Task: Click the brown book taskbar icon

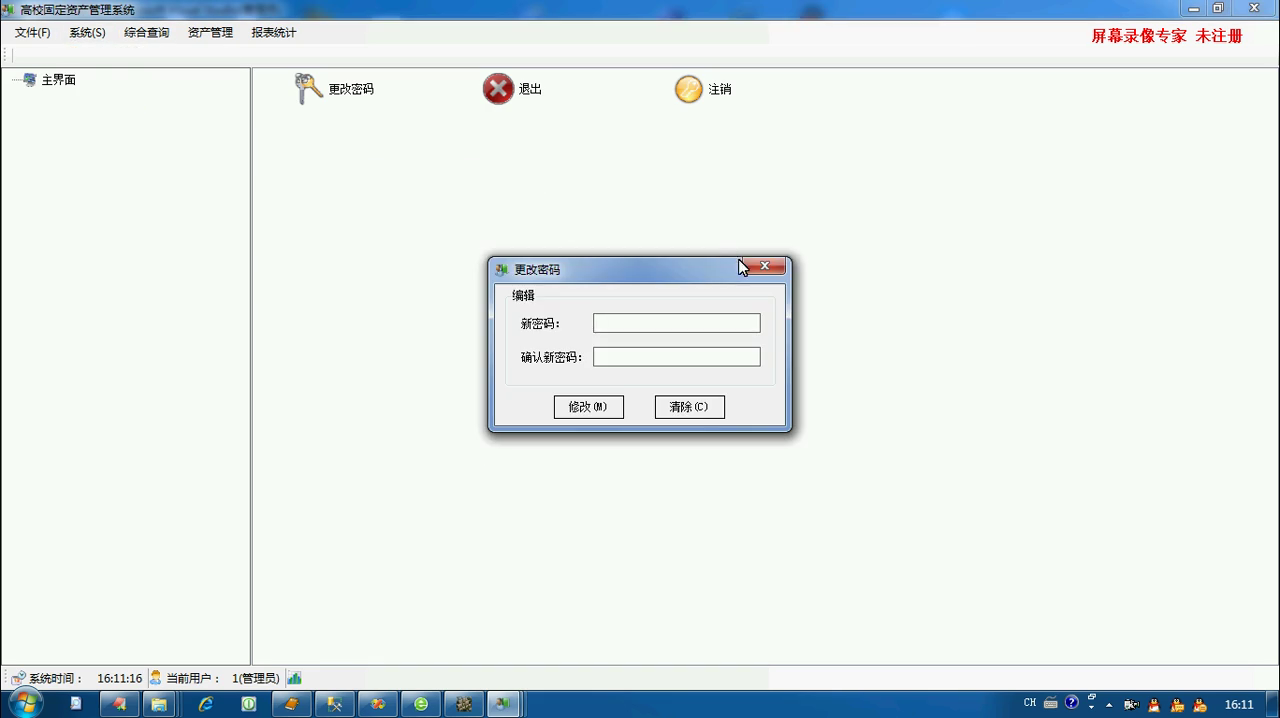Action: [291, 704]
